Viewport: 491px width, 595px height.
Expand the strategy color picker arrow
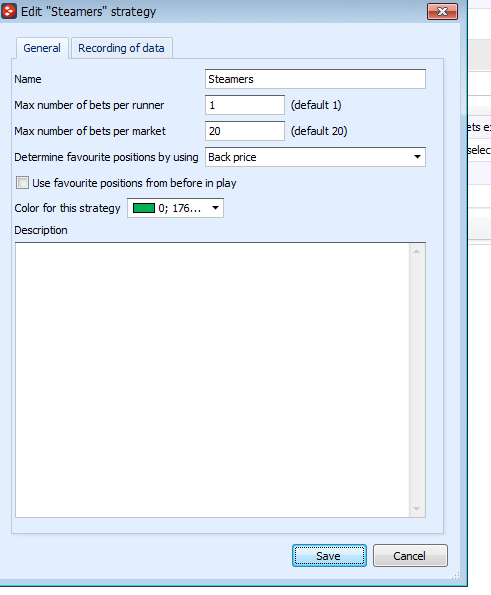[216, 208]
